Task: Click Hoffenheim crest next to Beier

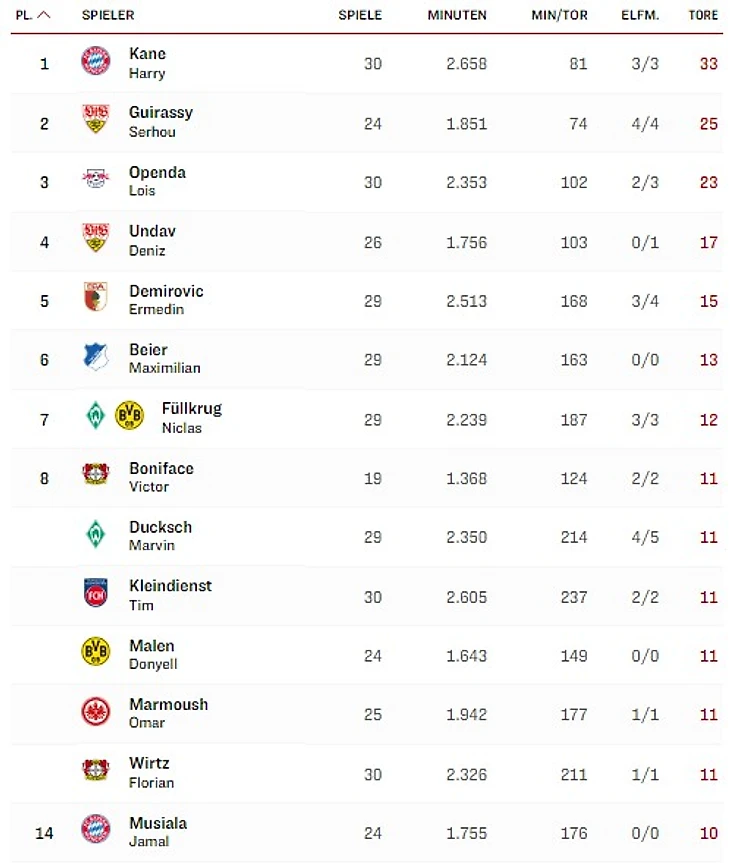Action: (x=96, y=357)
